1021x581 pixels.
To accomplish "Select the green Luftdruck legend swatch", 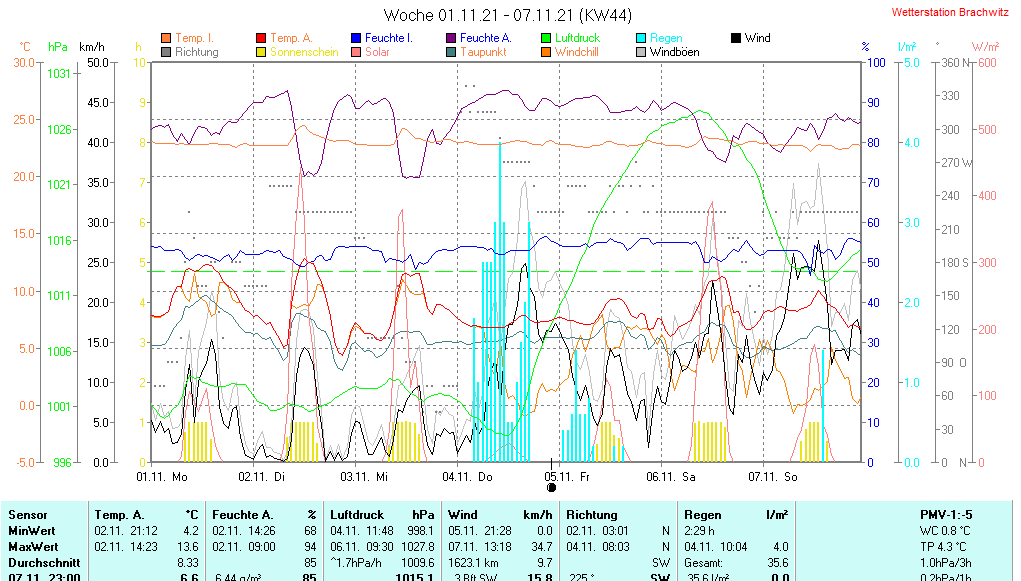I will (x=546, y=38).
